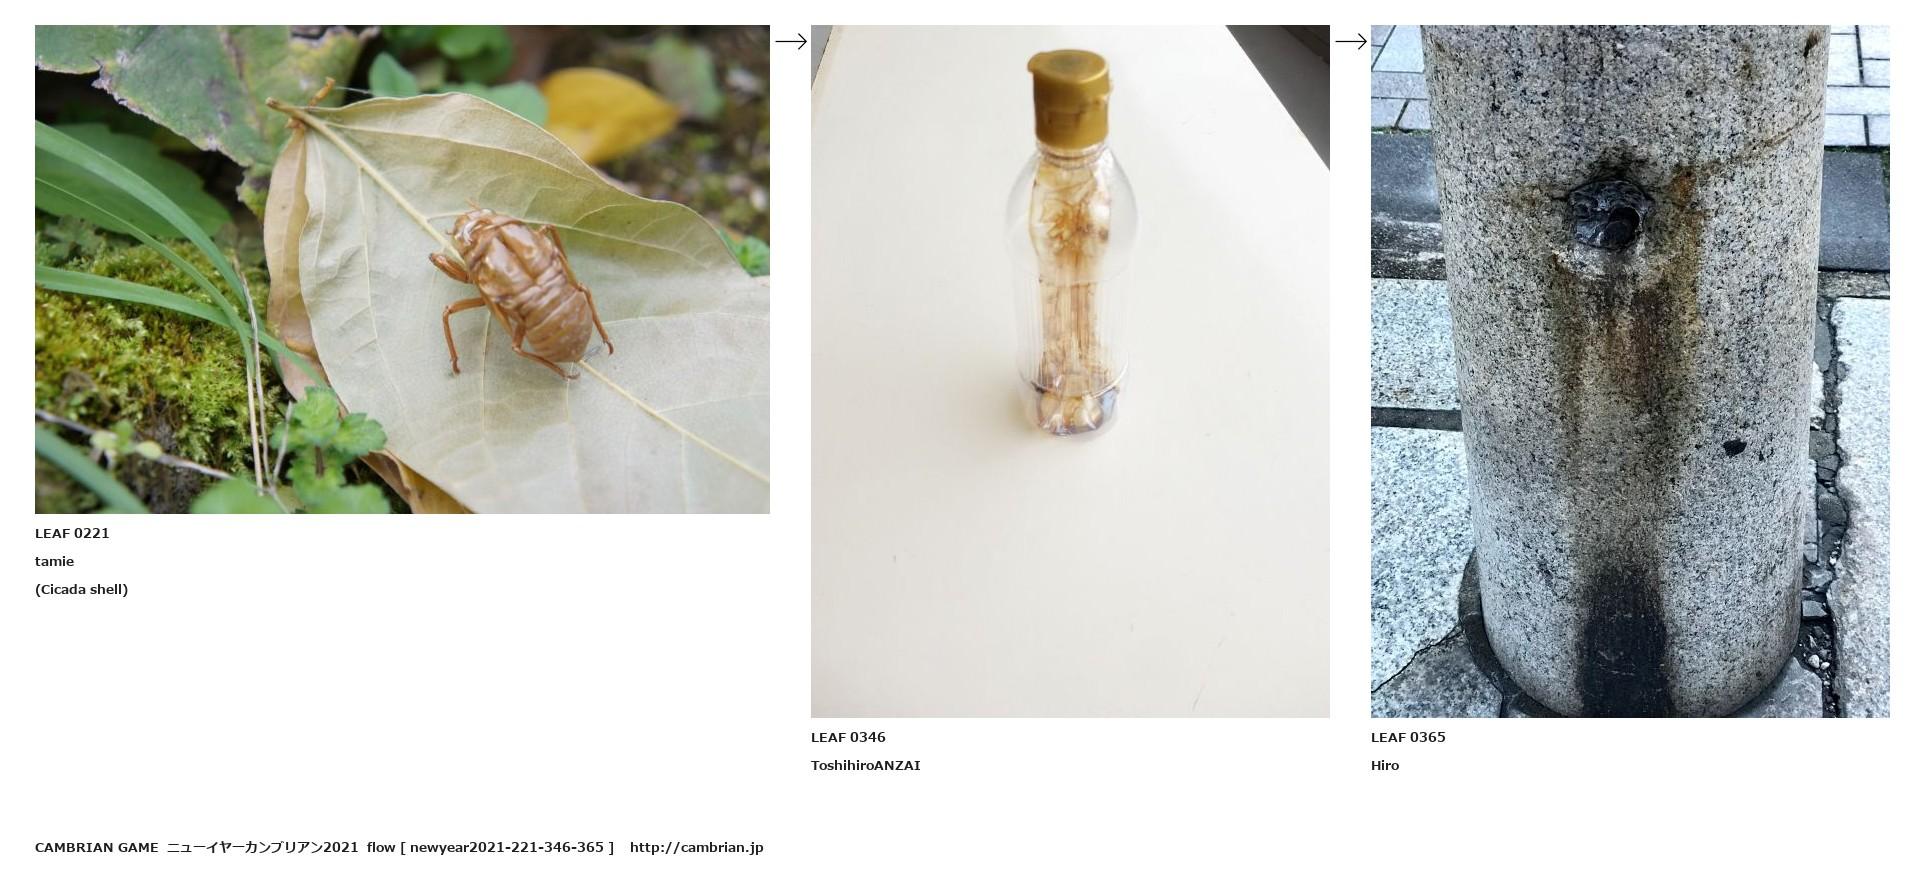Open the plastic bottle photo
The image size is (1925, 872).
[x=1070, y=371]
